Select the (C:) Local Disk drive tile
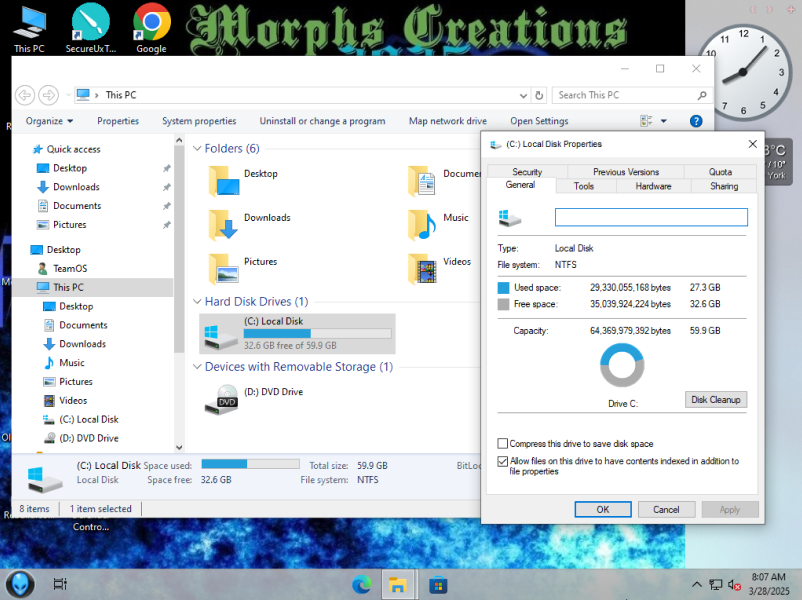802x600 pixels. (x=297, y=334)
